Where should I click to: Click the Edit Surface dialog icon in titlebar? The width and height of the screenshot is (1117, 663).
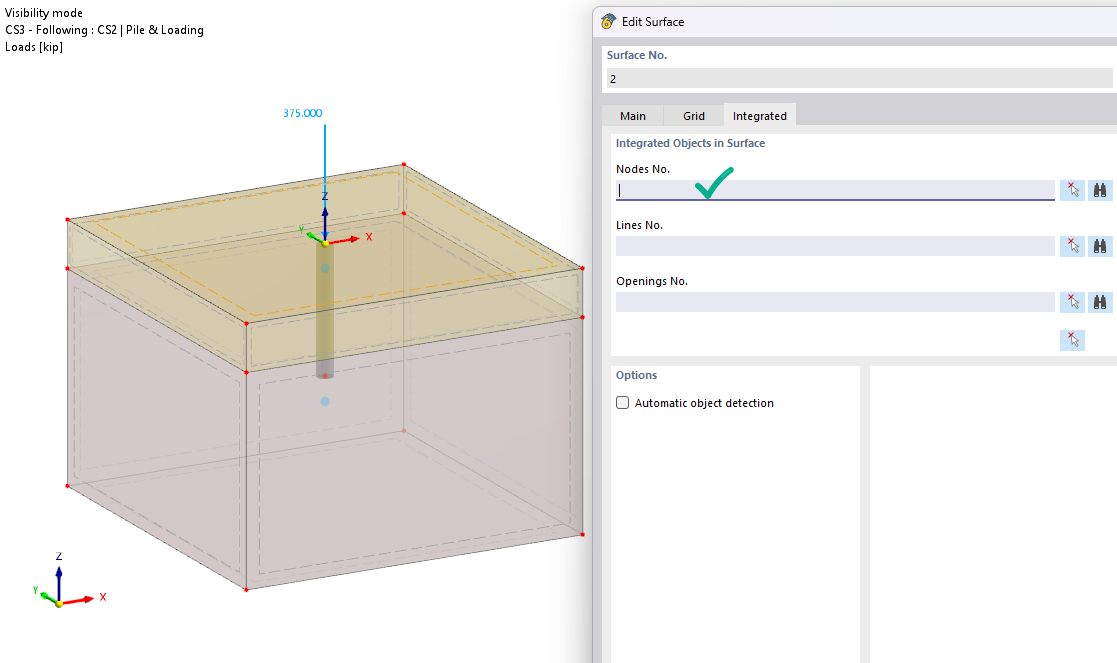click(607, 21)
